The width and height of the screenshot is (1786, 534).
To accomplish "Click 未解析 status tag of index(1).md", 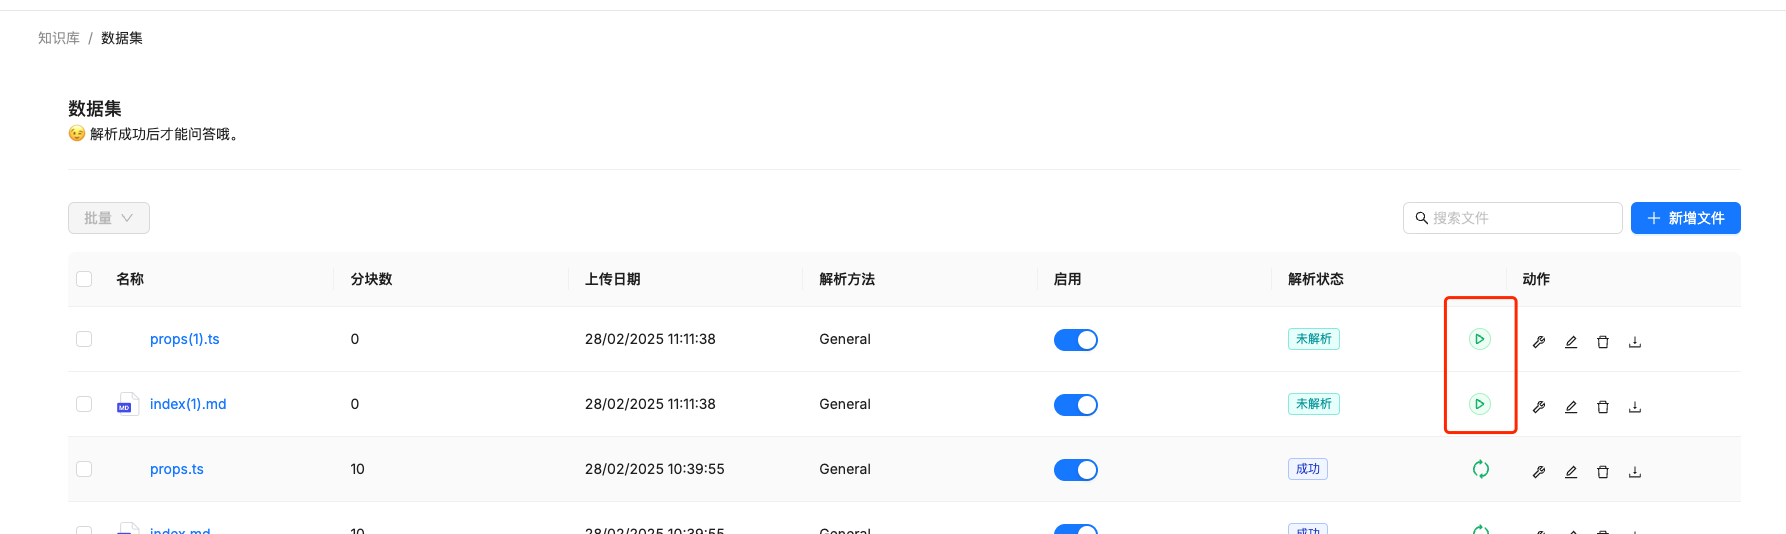I will (1314, 404).
